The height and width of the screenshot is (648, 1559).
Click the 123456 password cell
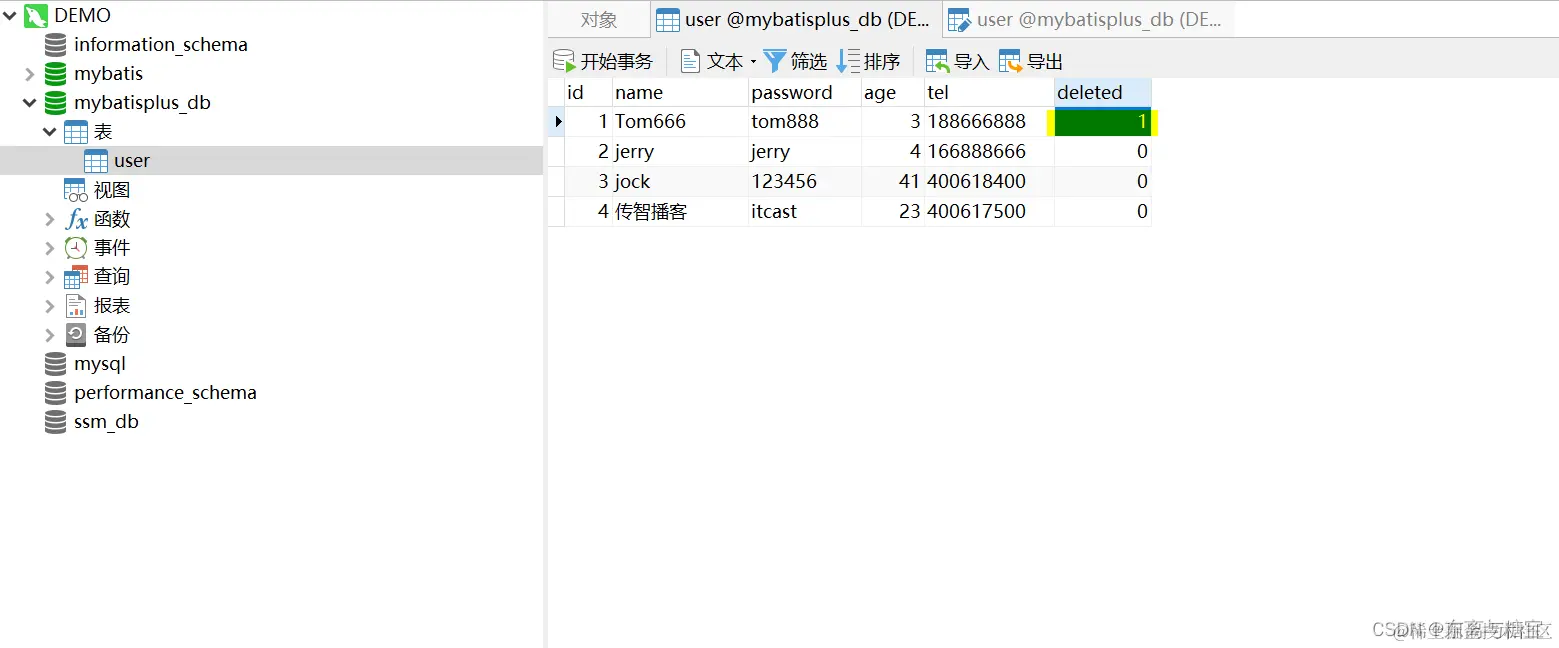805,182
